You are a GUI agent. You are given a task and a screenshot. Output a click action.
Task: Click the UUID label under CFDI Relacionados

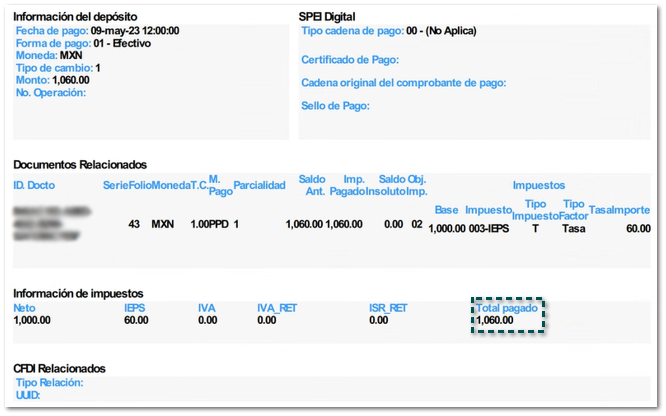(29, 395)
